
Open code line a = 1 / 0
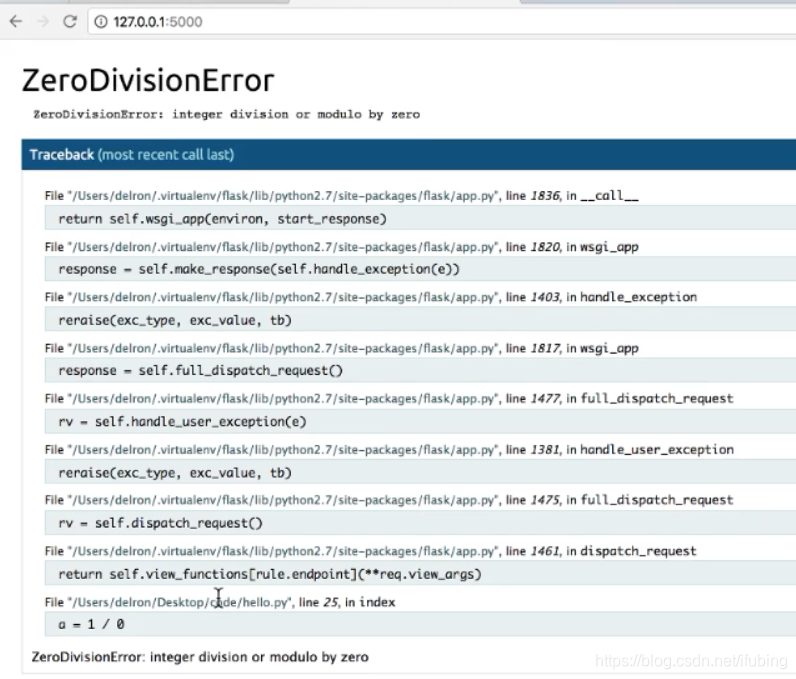(420, 624)
